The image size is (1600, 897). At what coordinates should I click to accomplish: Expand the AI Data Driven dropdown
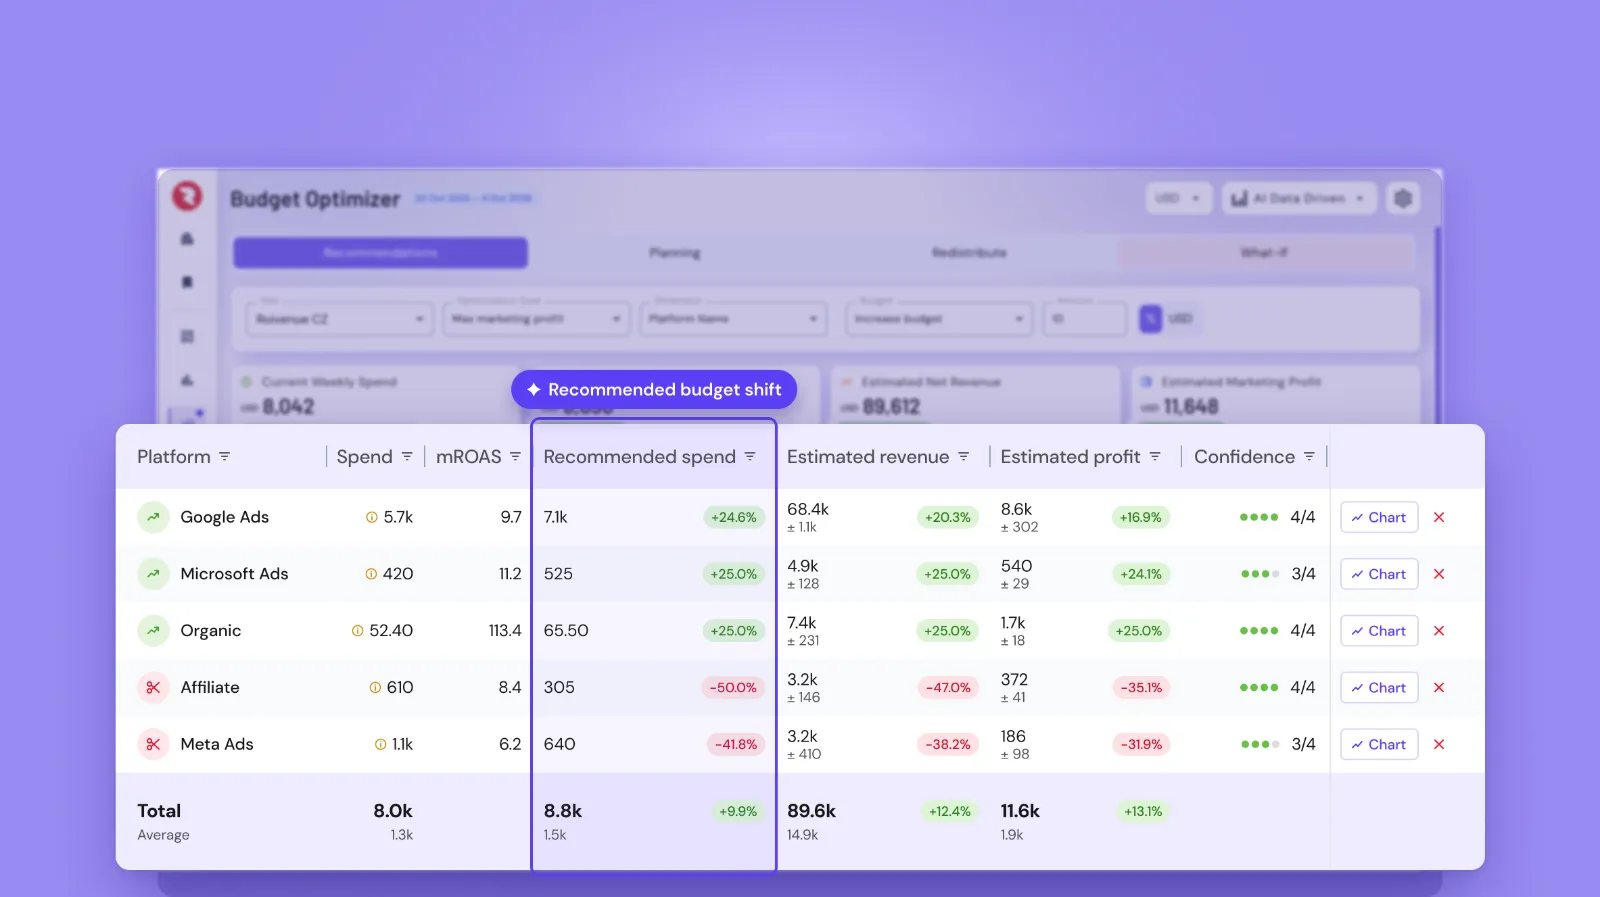click(1299, 198)
